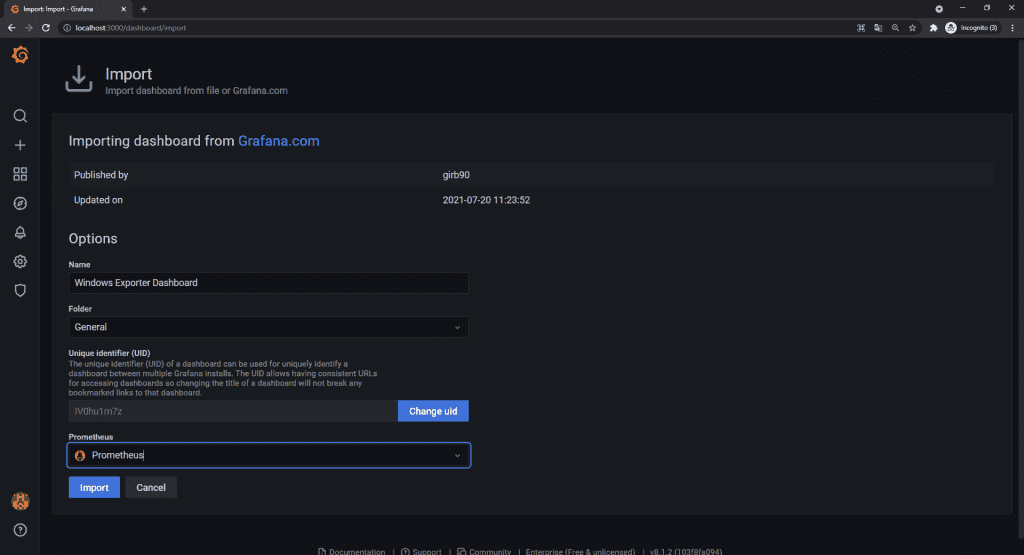Click the Change uid button
This screenshot has width=1024, height=555.
pos(433,411)
